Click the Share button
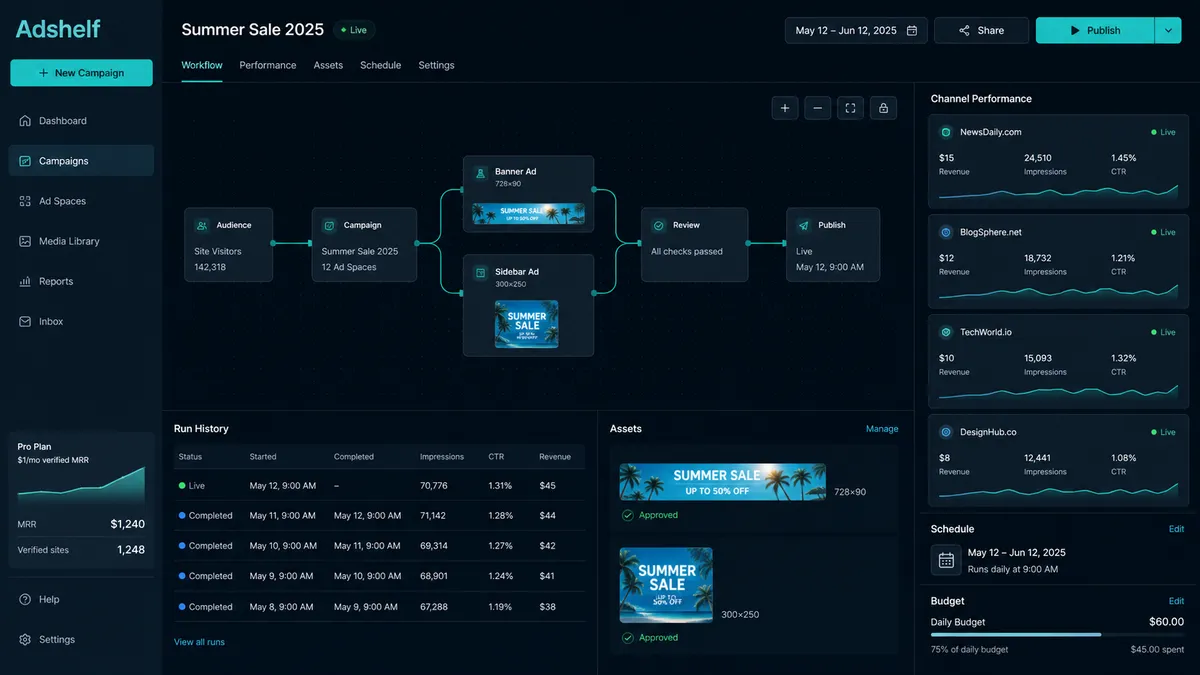The height and width of the screenshot is (675, 1200). [x=981, y=30]
